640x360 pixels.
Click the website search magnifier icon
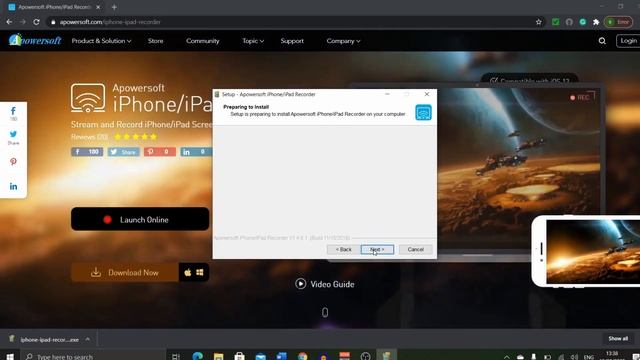(x=602, y=41)
